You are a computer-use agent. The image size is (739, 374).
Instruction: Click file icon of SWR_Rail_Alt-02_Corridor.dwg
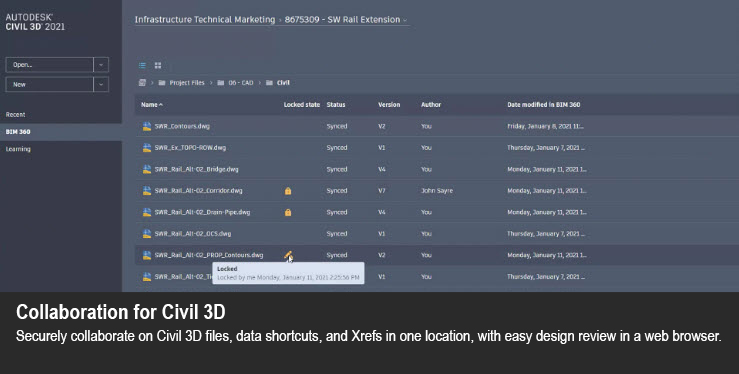click(x=147, y=191)
